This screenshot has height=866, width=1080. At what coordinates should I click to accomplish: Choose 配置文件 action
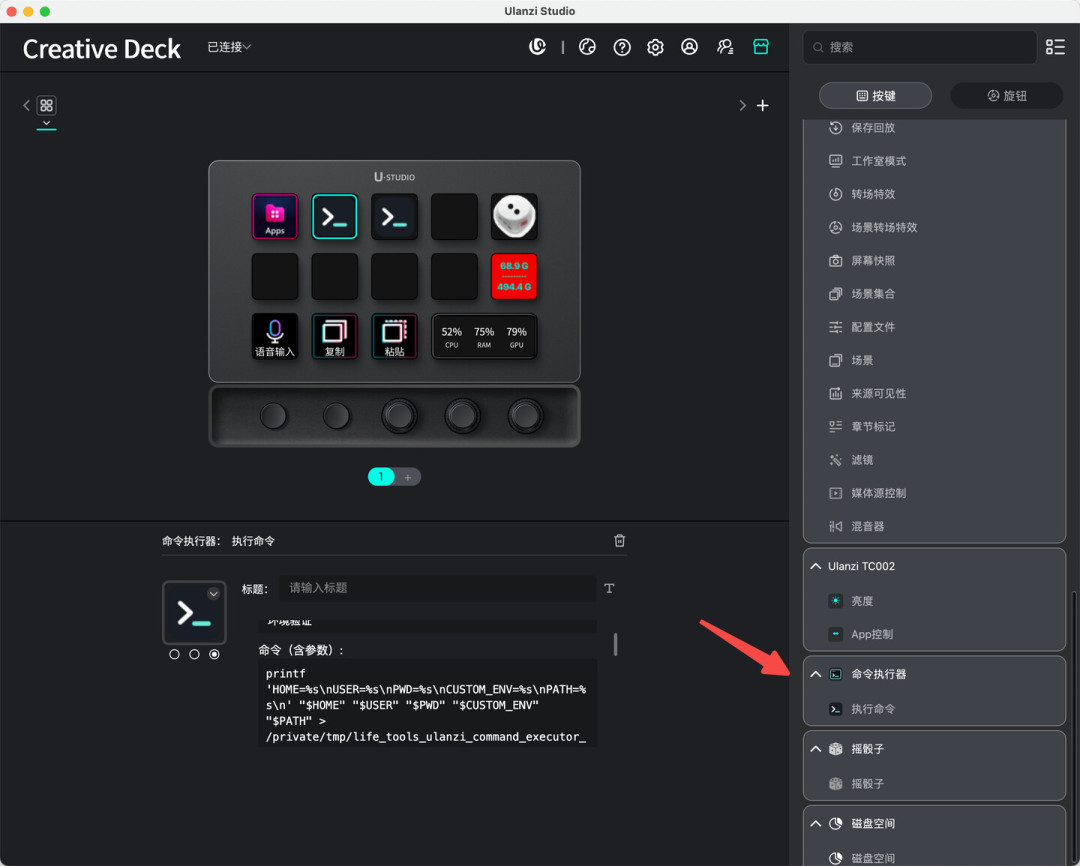[x=873, y=327]
